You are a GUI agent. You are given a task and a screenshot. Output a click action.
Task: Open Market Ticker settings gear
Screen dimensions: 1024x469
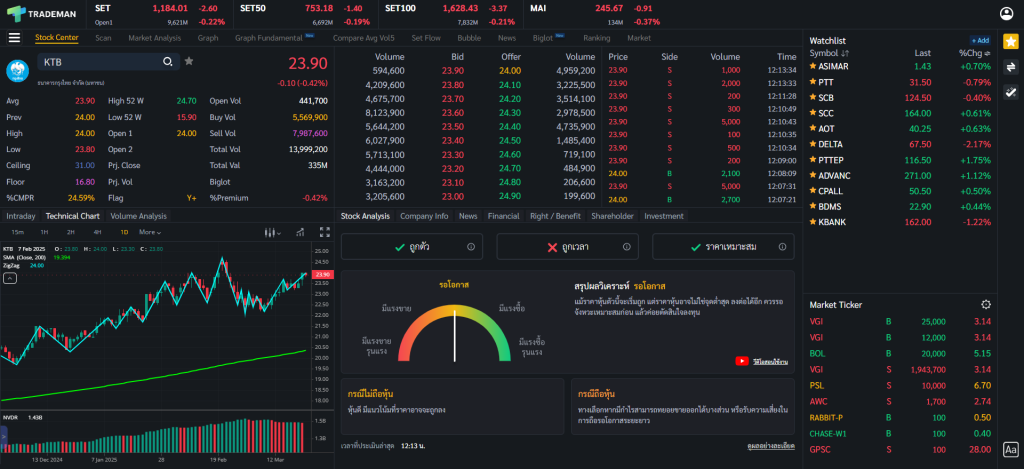[x=986, y=304]
